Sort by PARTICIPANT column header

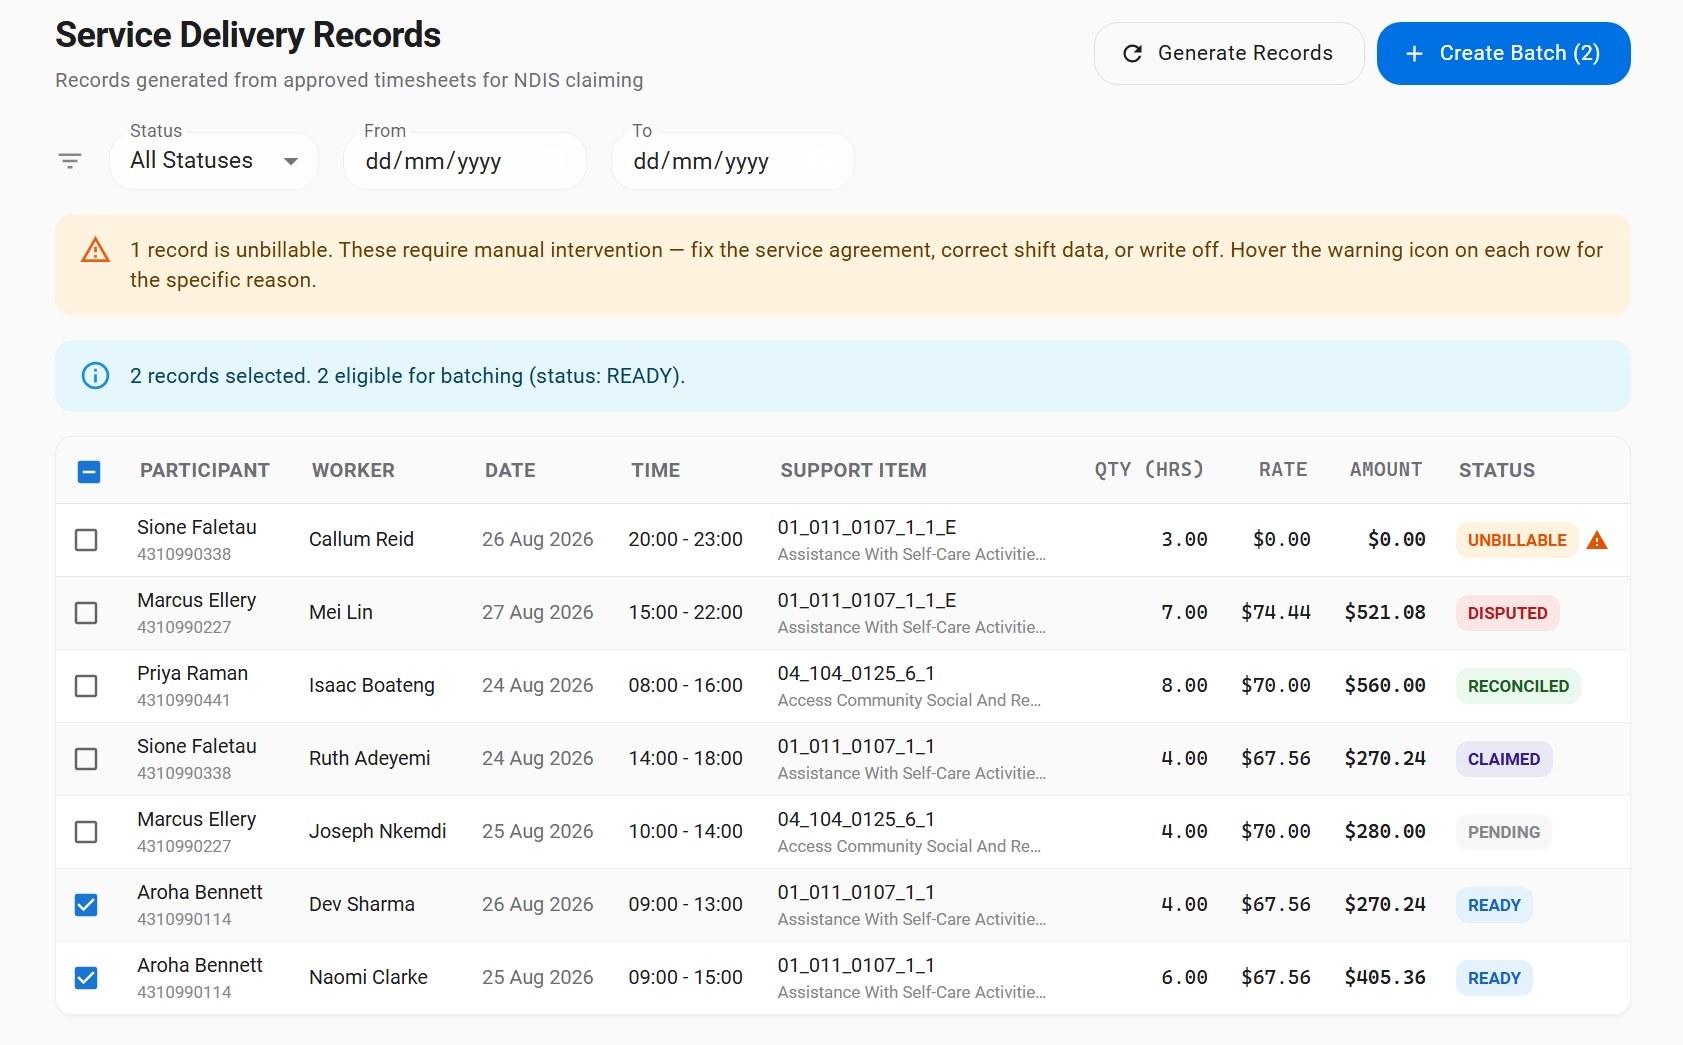tap(205, 470)
